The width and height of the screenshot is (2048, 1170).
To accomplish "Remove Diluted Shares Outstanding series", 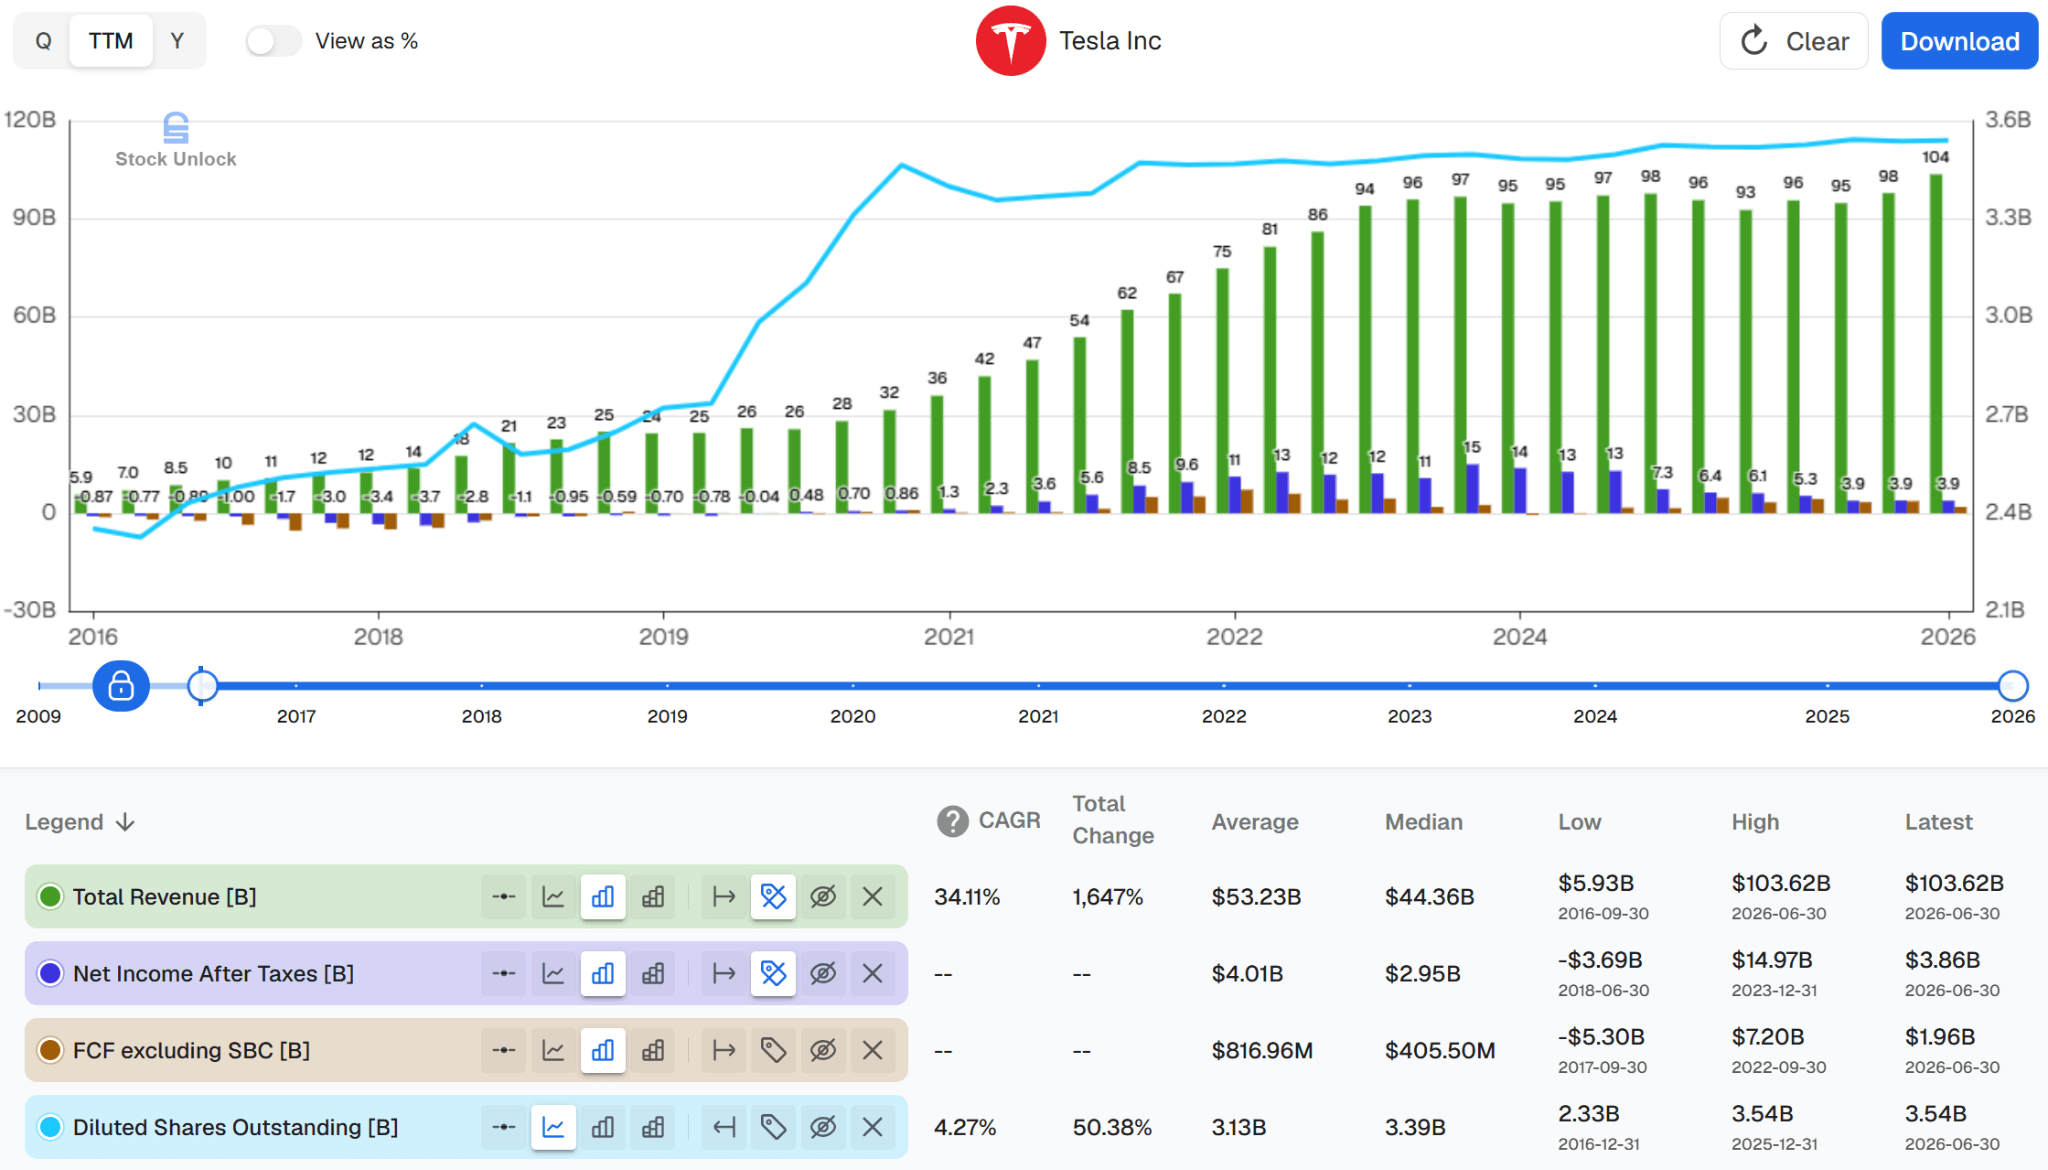I will click(872, 1127).
